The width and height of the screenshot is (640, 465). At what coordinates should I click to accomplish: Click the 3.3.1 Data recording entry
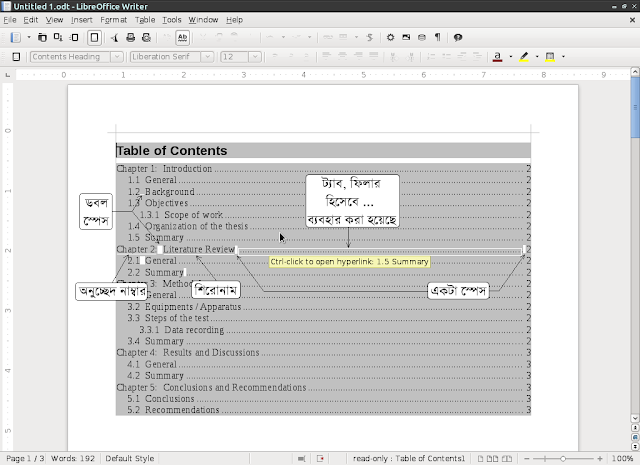(335, 329)
